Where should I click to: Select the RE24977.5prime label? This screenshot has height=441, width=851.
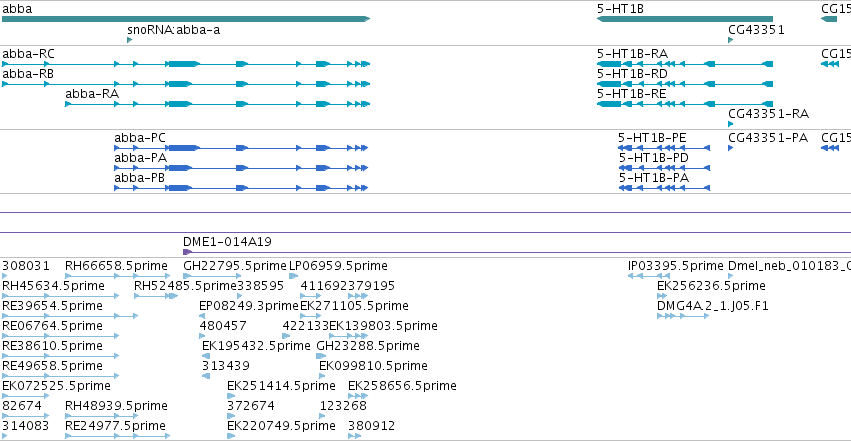click(x=115, y=426)
